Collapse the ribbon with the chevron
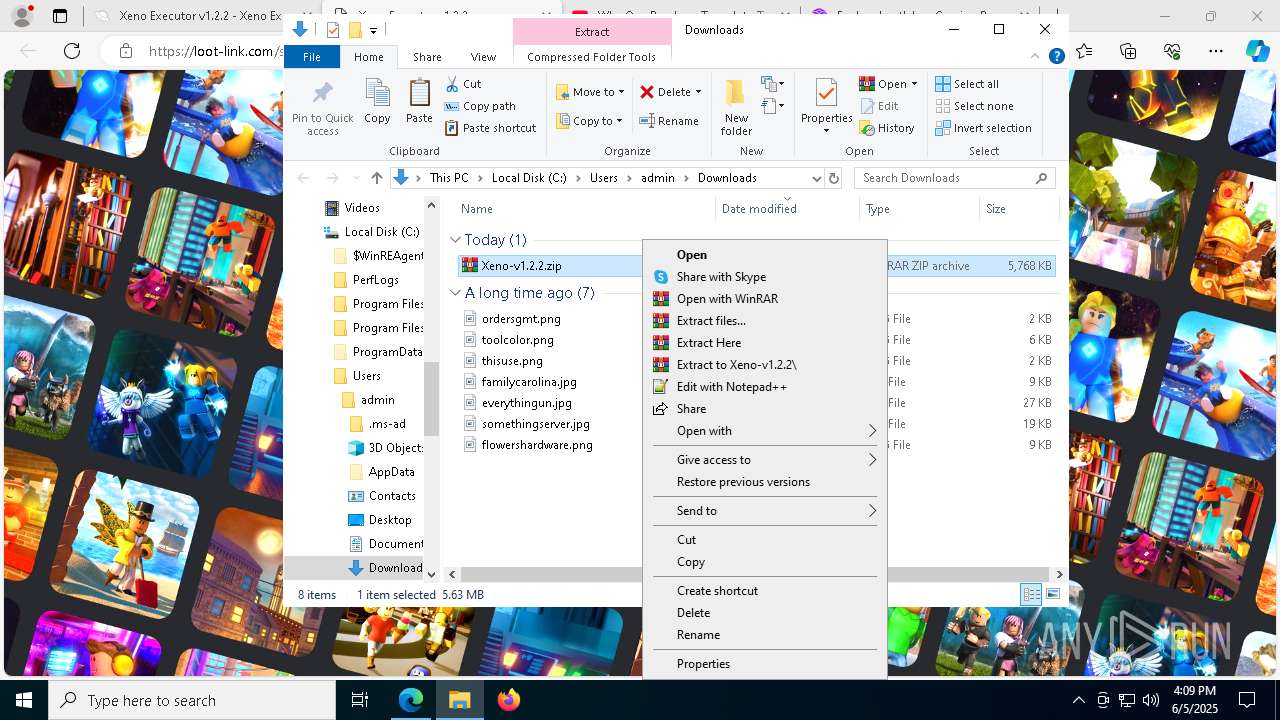1280x720 pixels. [1037, 57]
